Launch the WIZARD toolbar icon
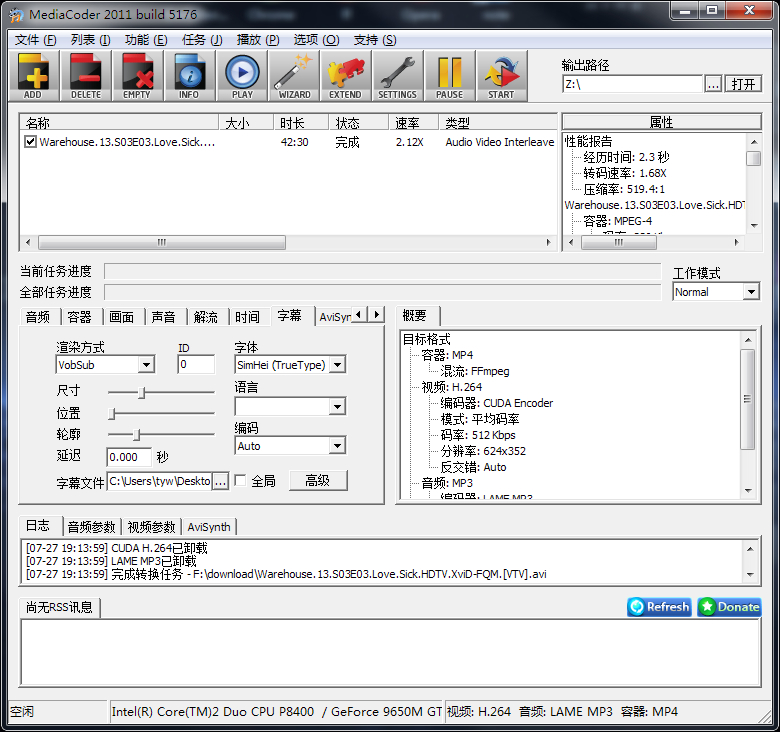 [x=294, y=76]
